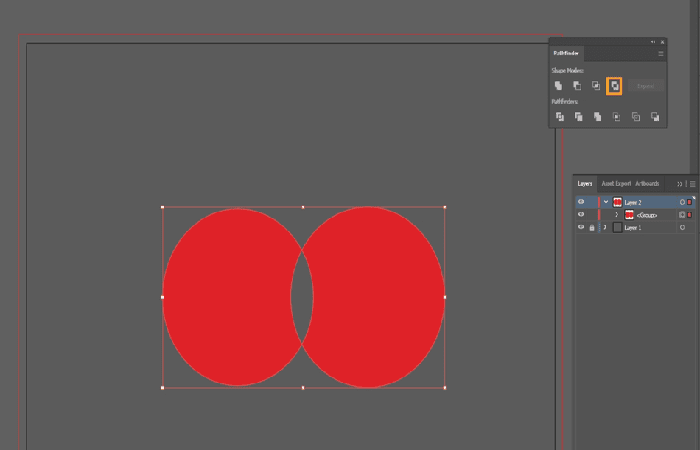
Task: Click the bottom-center bounding box handle
Action: tap(303, 388)
